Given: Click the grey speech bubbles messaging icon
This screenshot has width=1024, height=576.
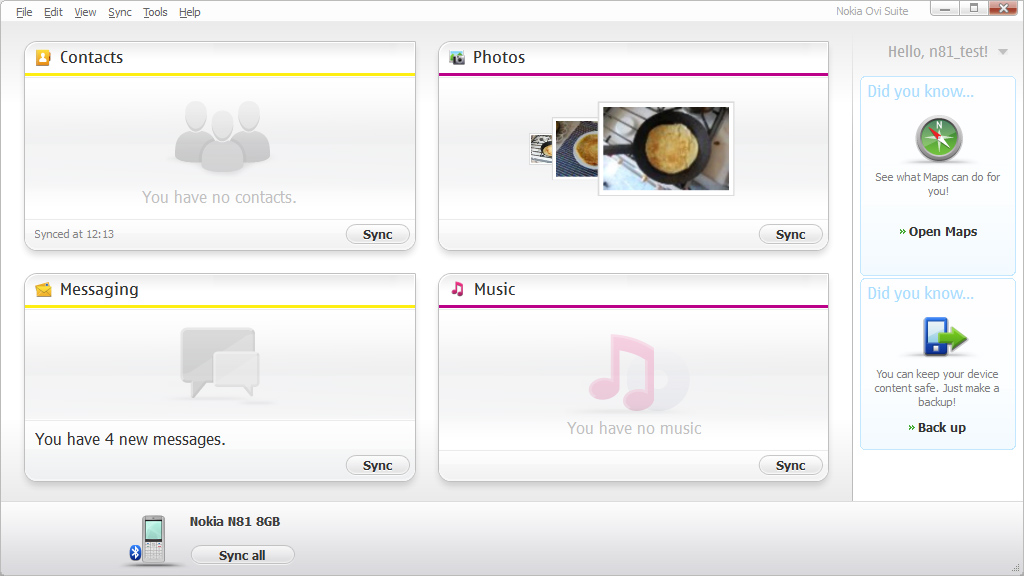Looking at the screenshot, I should tap(219, 362).
